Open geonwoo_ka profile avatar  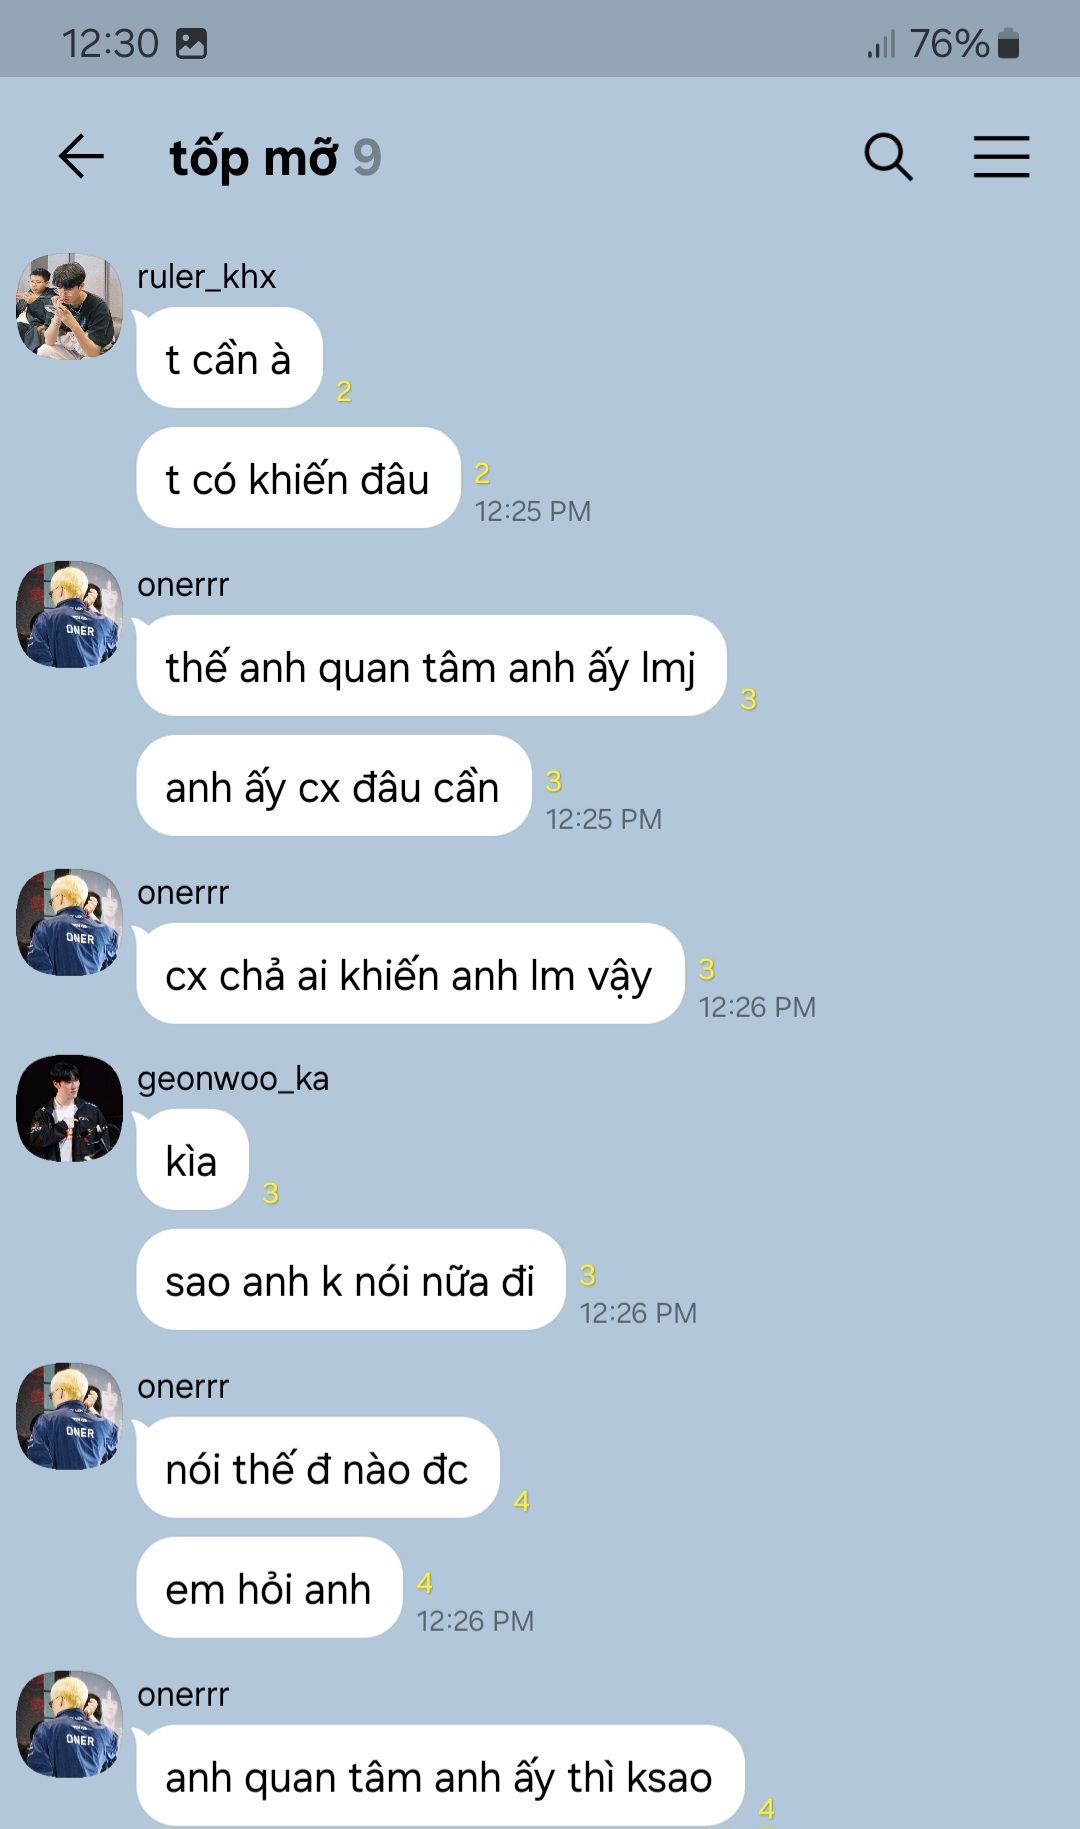69,1108
